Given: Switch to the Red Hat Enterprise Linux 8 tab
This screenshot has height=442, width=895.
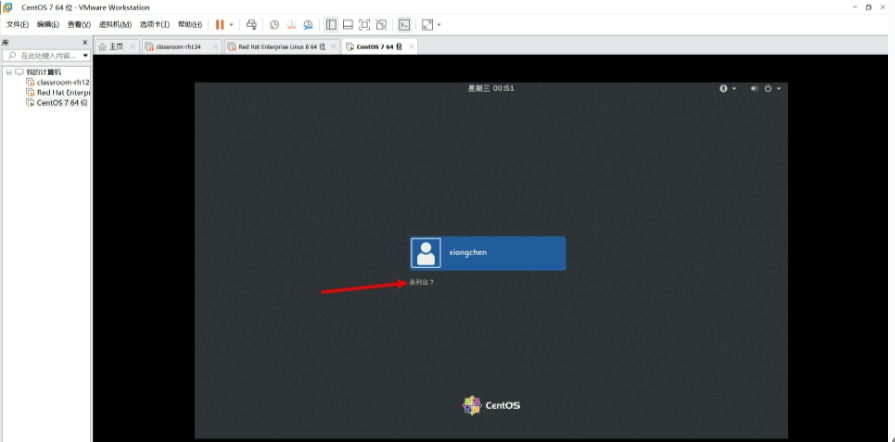Looking at the screenshot, I should click(x=282, y=47).
